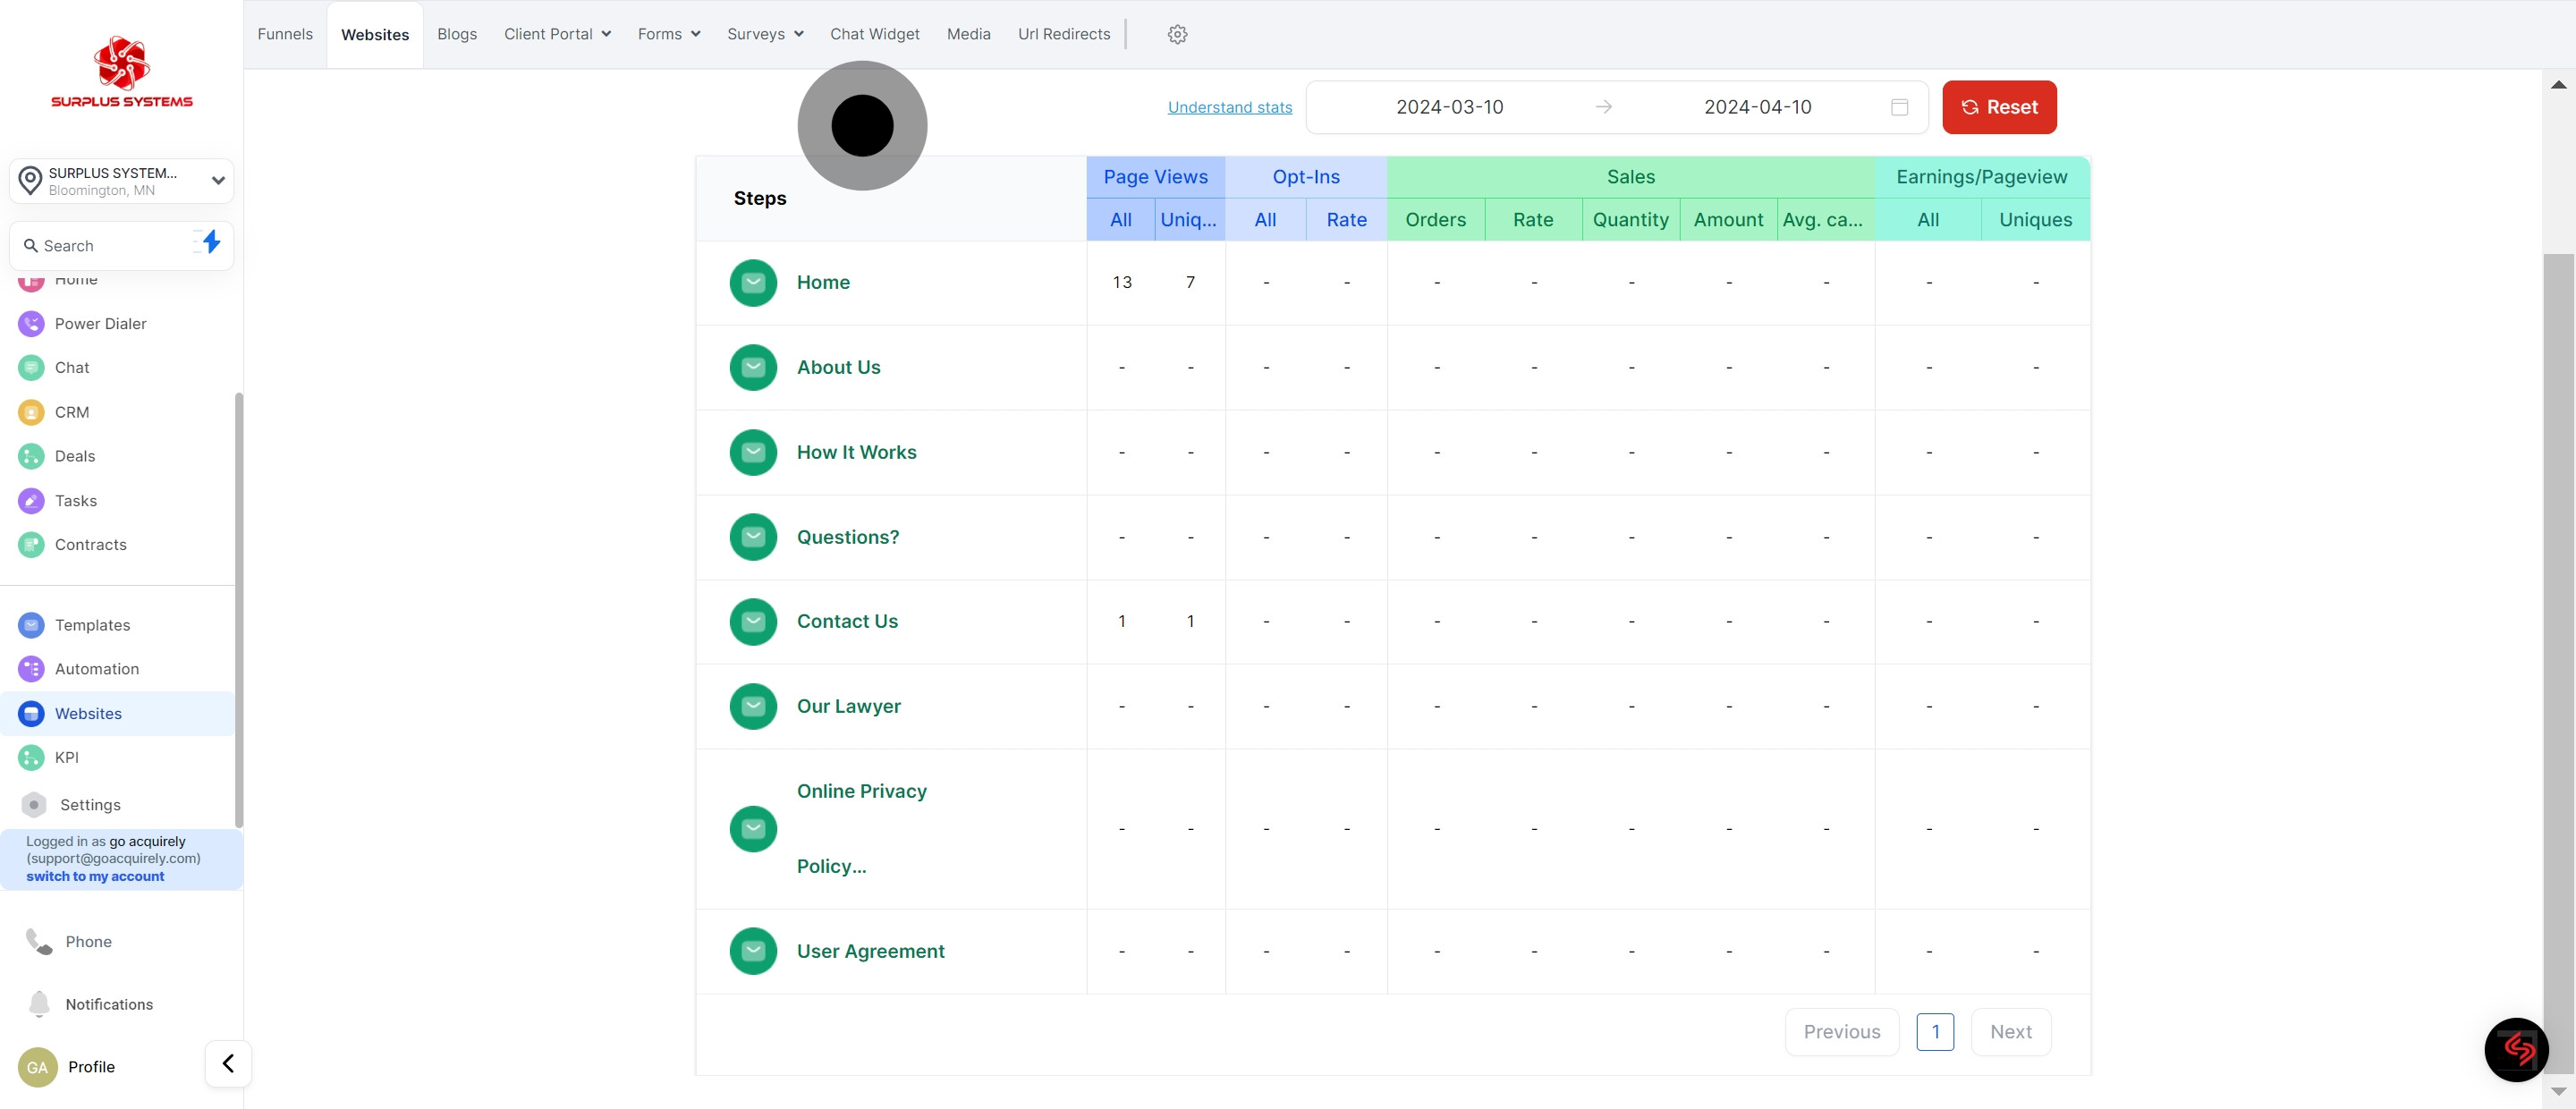Click the settings gear icon in top nav

(1177, 34)
